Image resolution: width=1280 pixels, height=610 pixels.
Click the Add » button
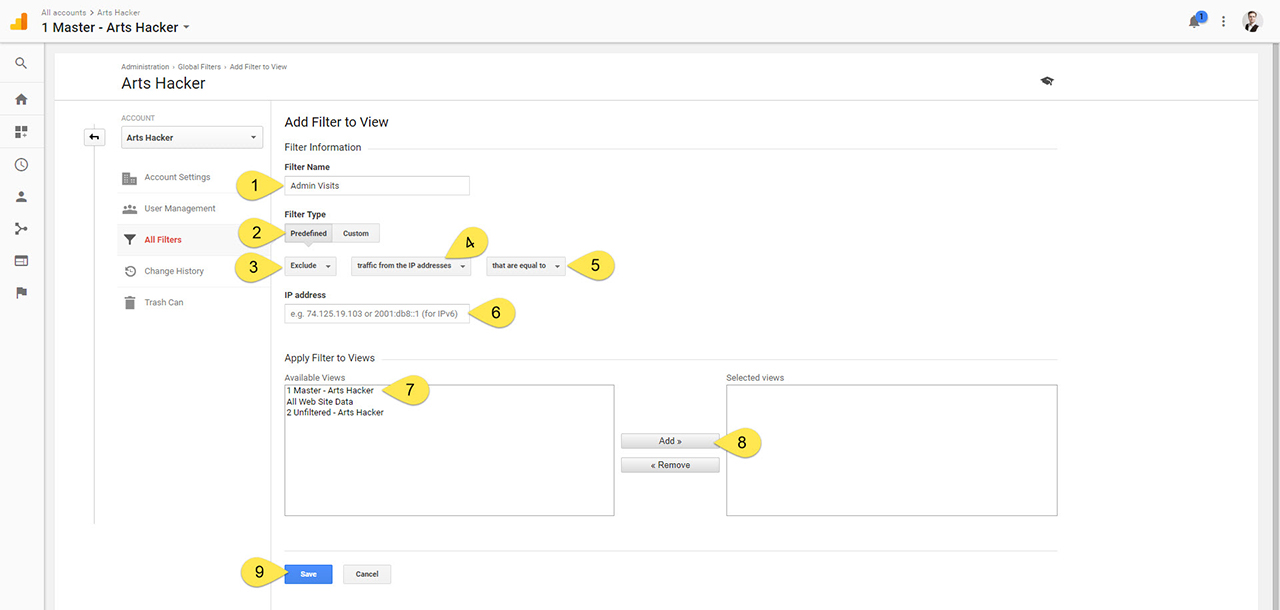tap(670, 441)
